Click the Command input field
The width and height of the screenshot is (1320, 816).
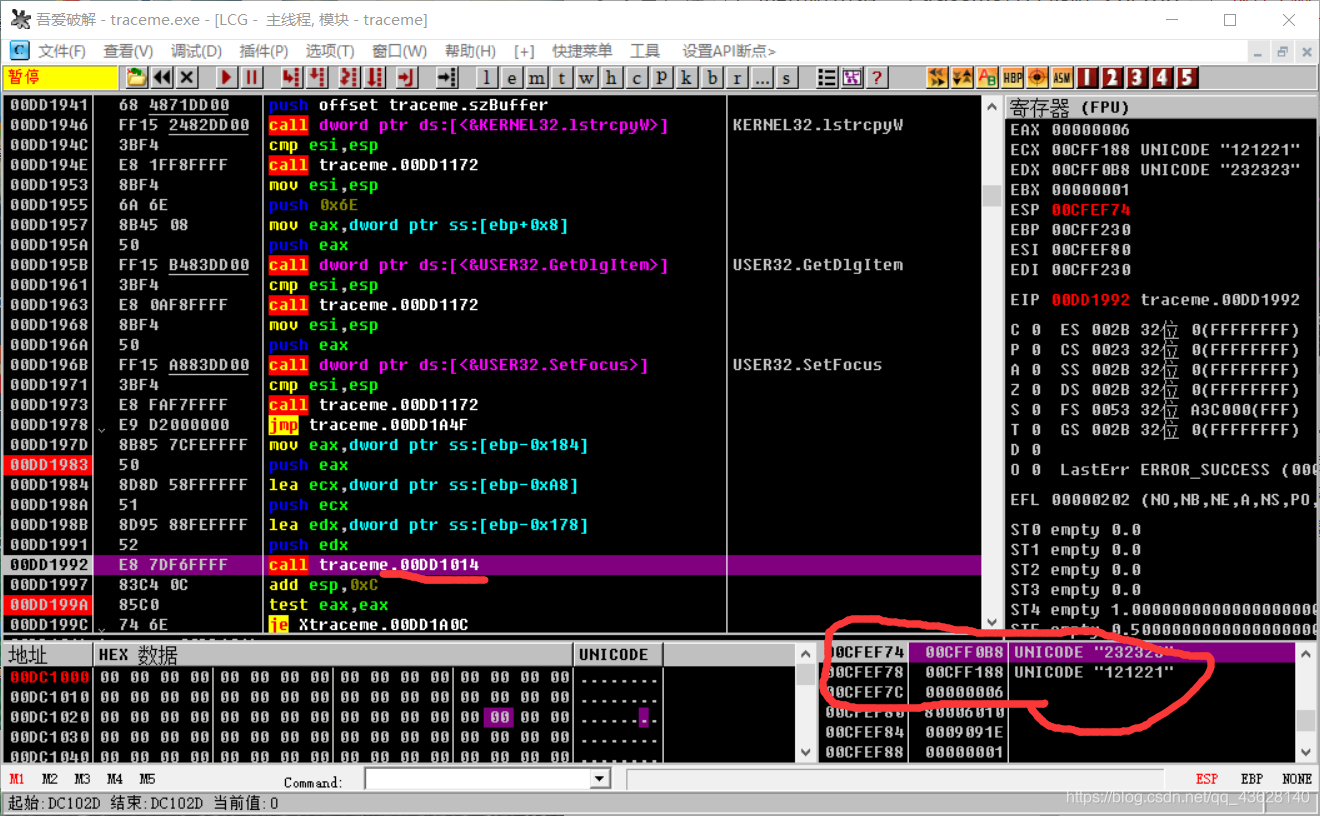click(x=478, y=779)
